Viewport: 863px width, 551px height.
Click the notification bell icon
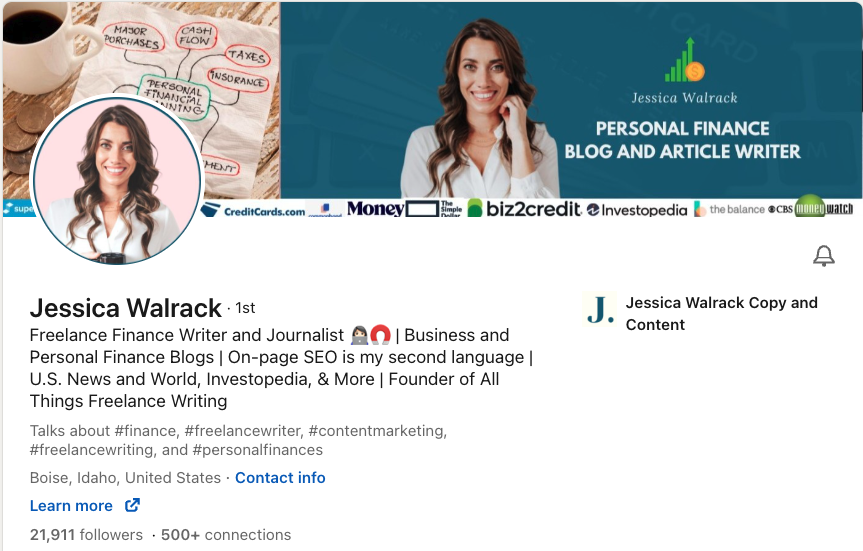(824, 256)
